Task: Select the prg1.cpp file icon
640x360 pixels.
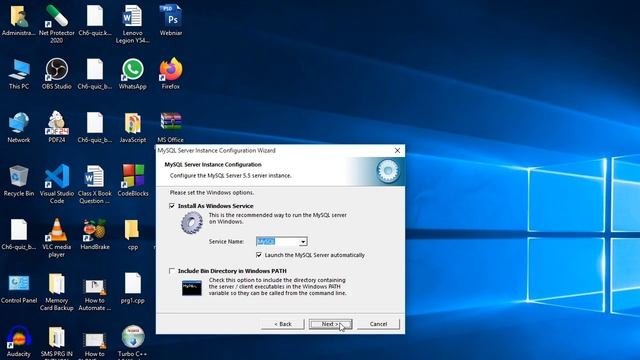Action: coord(133,288)
